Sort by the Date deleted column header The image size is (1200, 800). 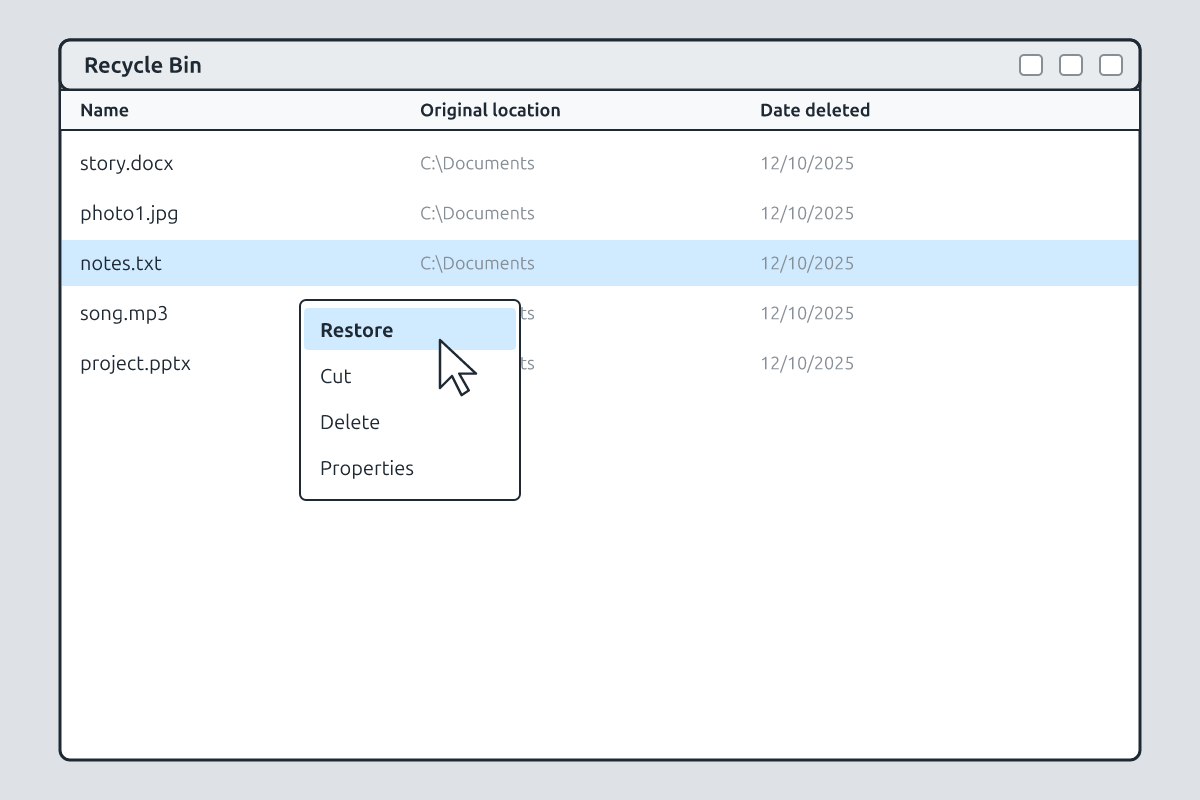click(x=815, y=110)
